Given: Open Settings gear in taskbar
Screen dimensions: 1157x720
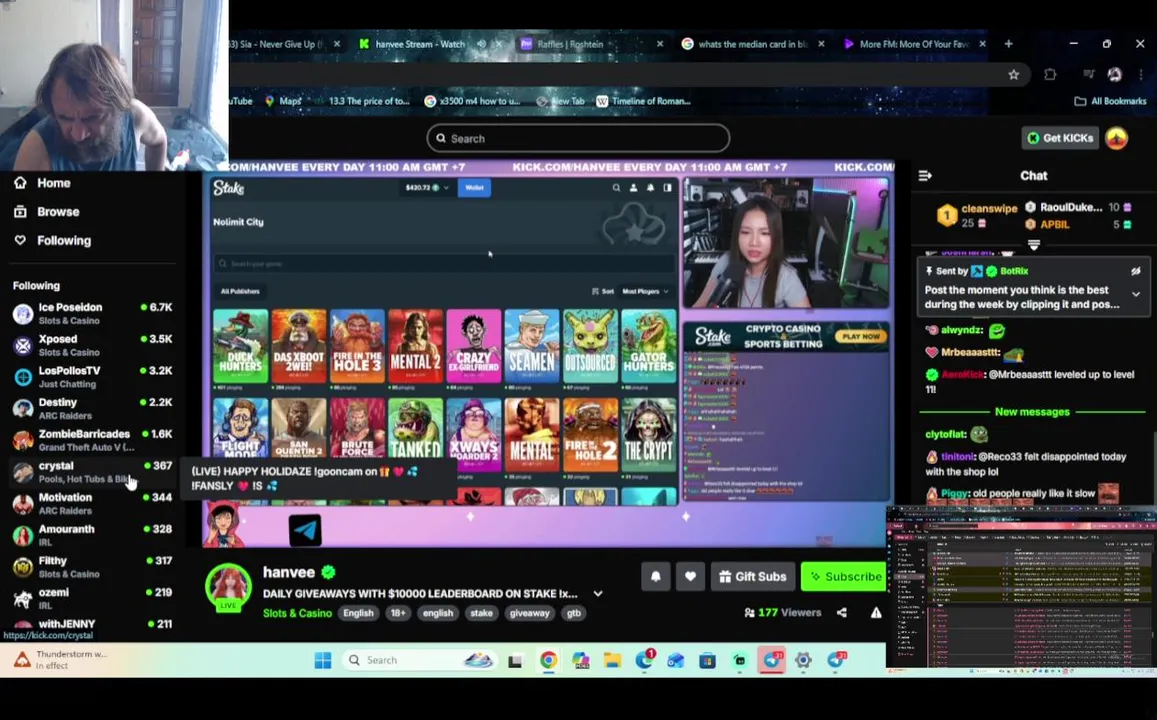Looking at the screenshot, I should coord(803,660).
